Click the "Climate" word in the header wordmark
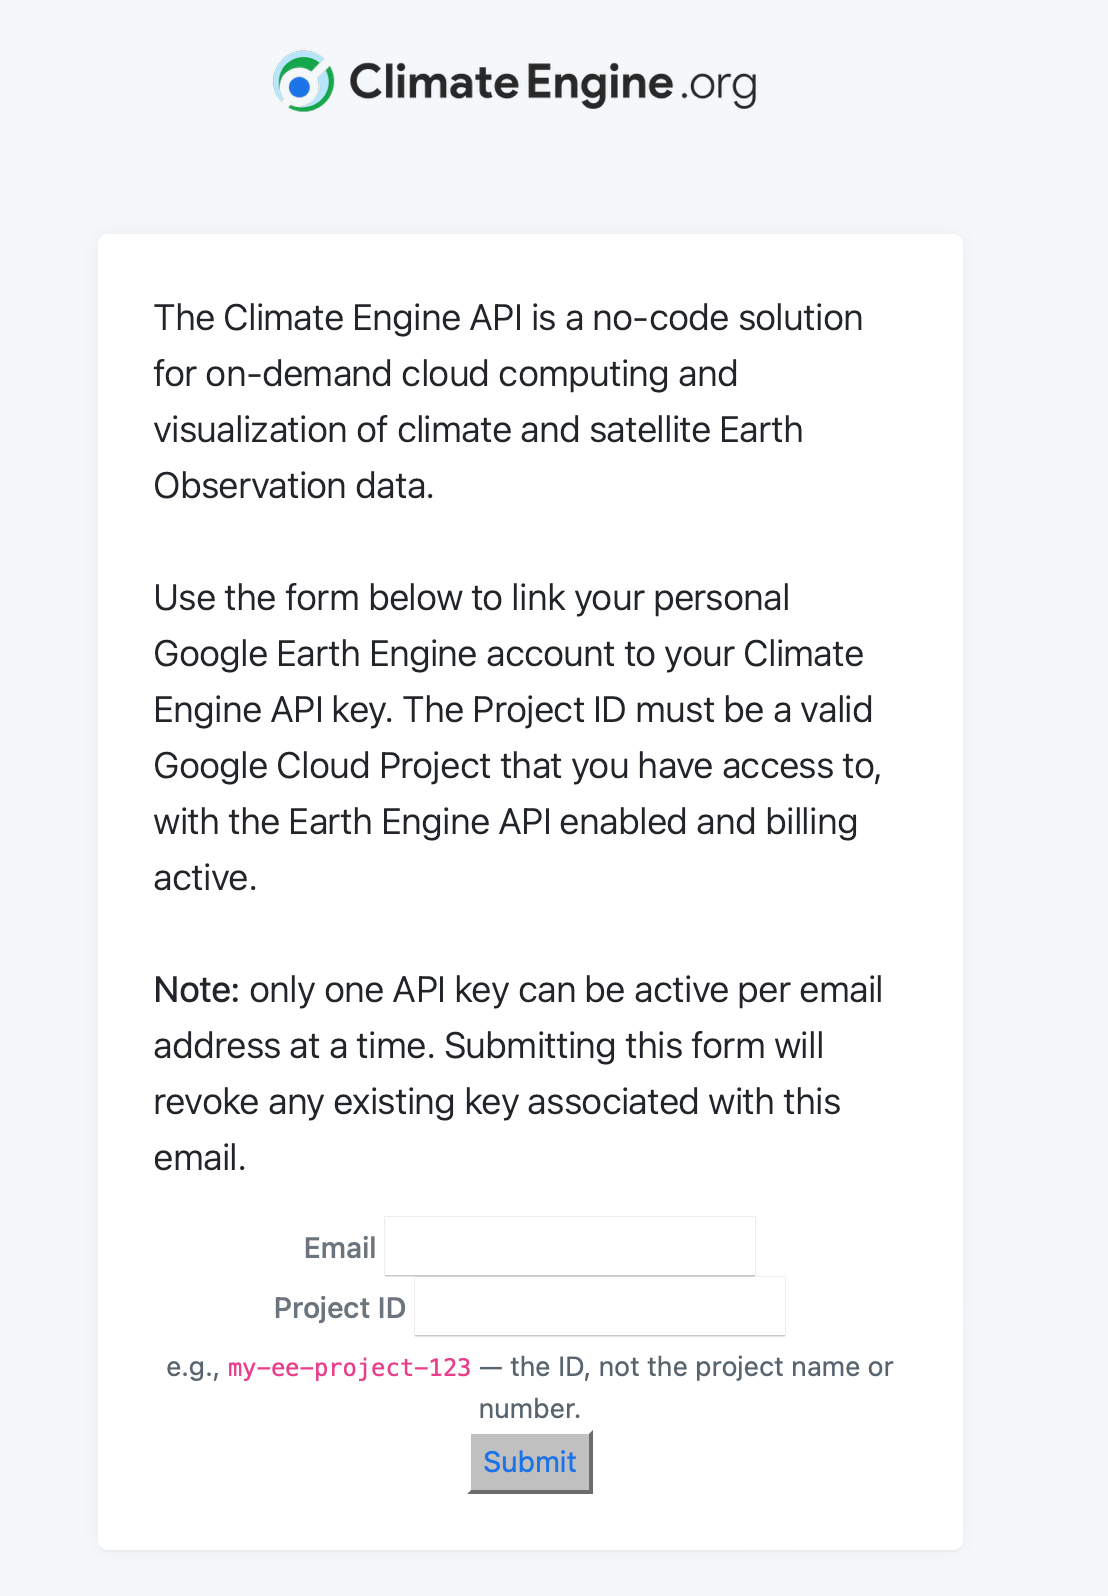The image size is (1108, 1596). (x=434, y=82)
